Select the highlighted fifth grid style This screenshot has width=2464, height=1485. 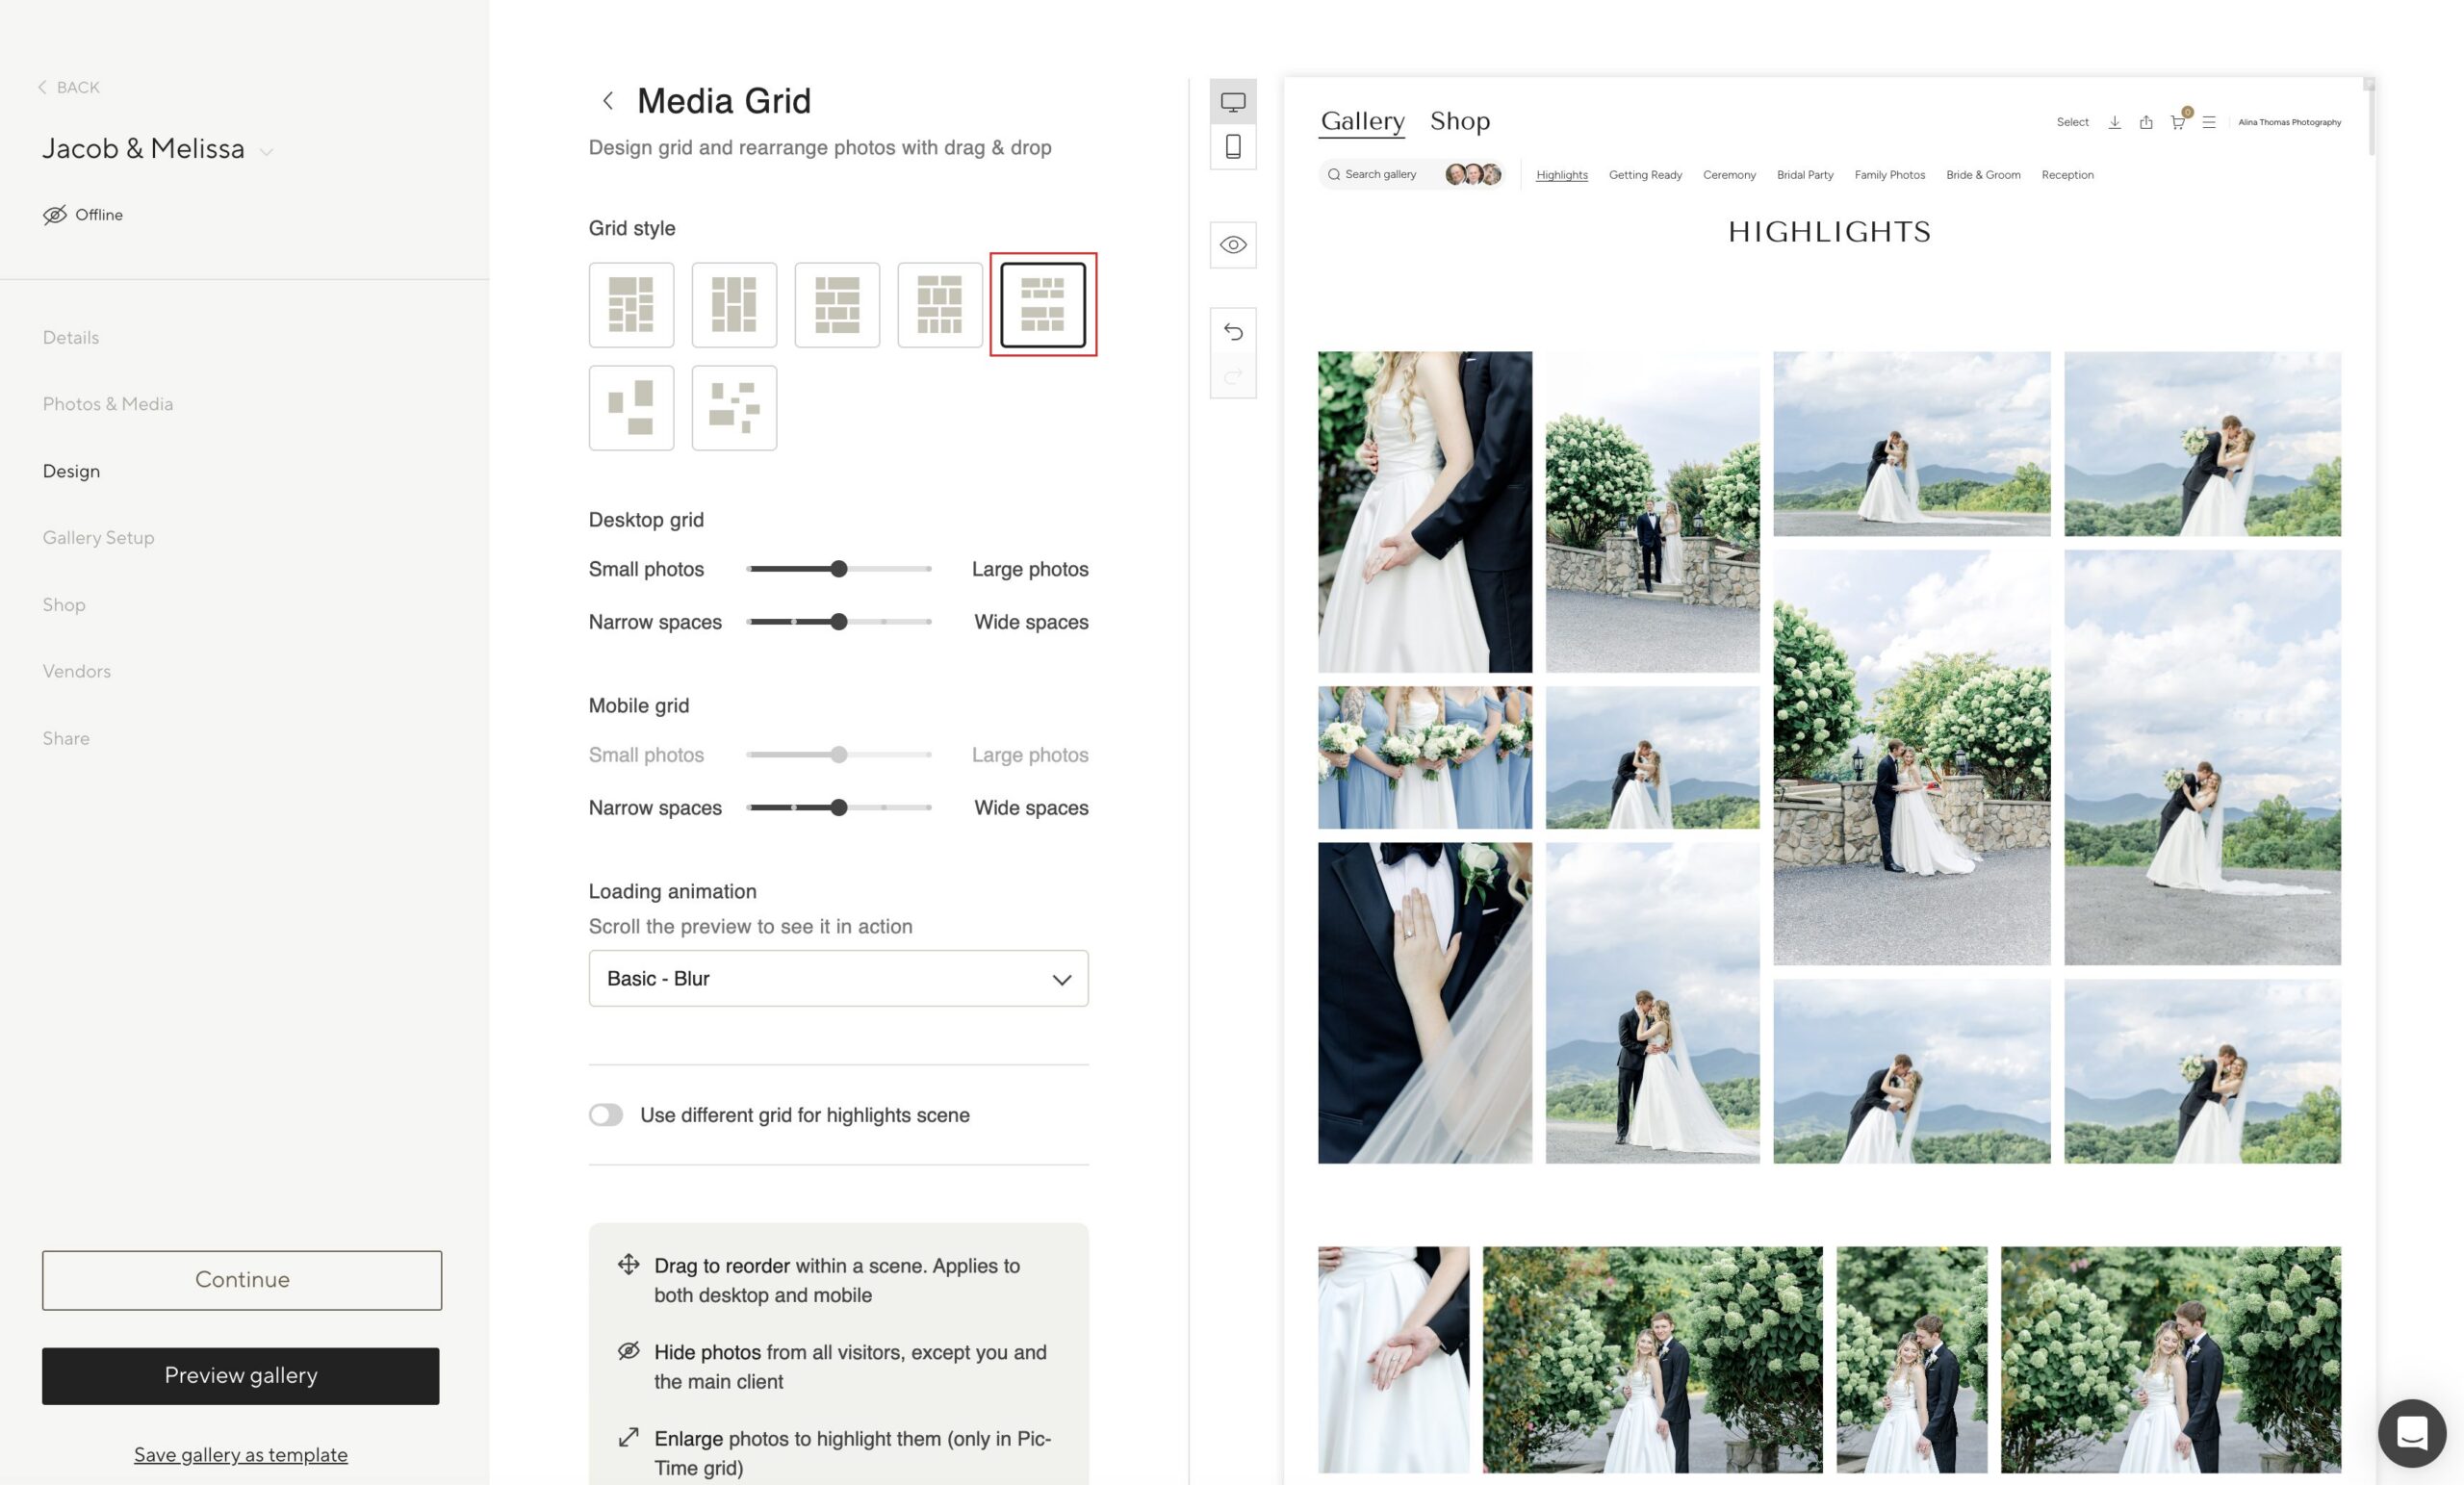(1043, 305)
